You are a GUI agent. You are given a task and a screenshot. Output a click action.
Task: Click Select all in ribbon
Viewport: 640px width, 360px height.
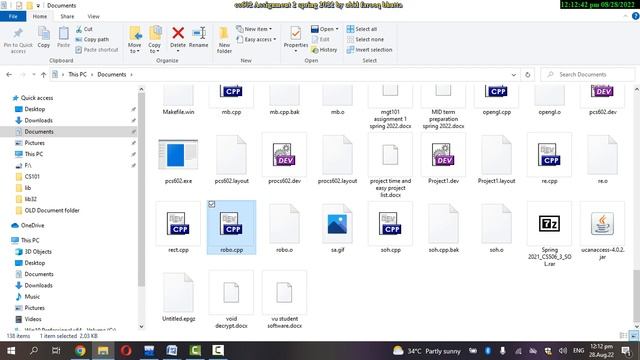pos(362,29)
